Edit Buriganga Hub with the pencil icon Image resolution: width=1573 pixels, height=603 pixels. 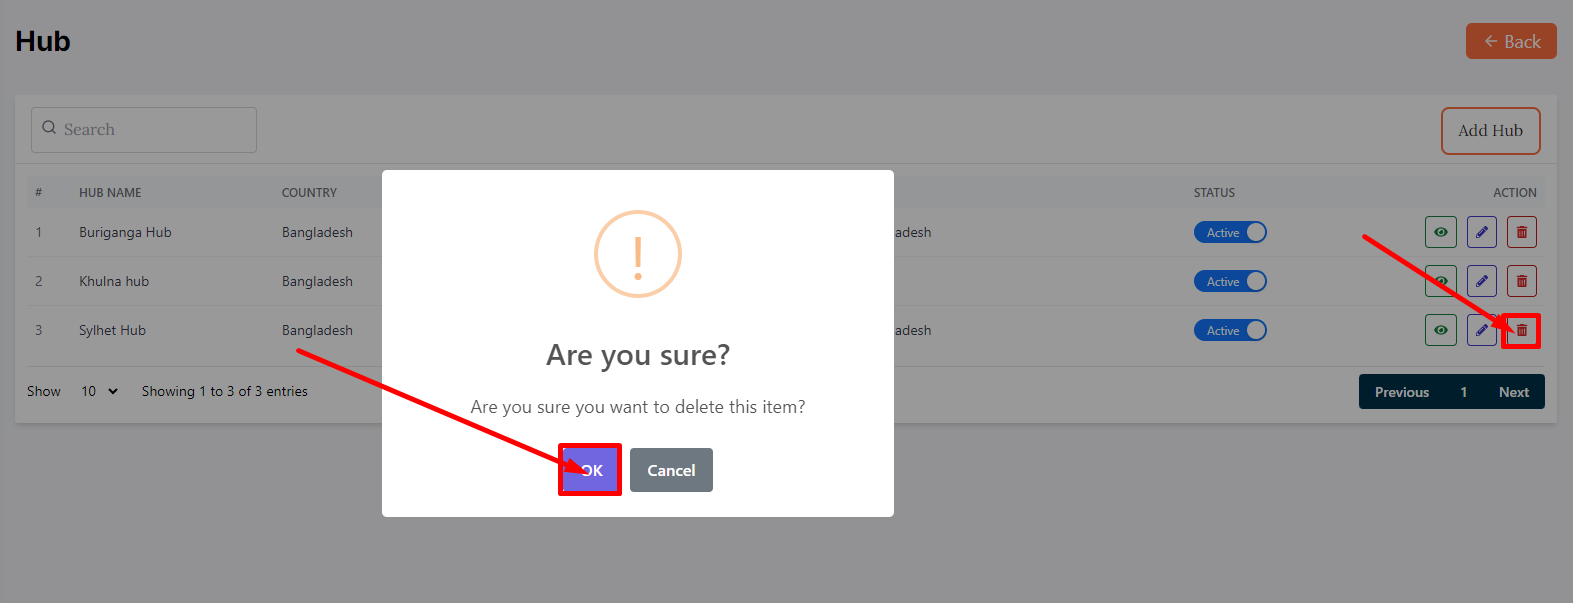pyautogui.click(x=1481, y=232)
